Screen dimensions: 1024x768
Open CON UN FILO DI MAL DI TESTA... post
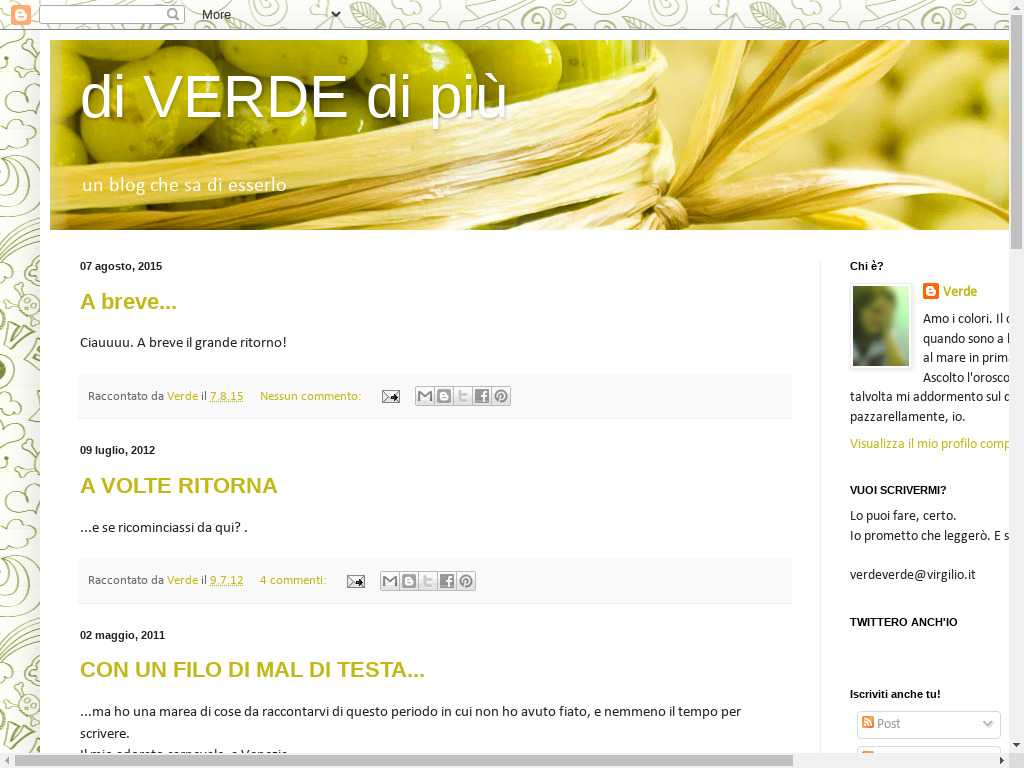coord(252,670)
